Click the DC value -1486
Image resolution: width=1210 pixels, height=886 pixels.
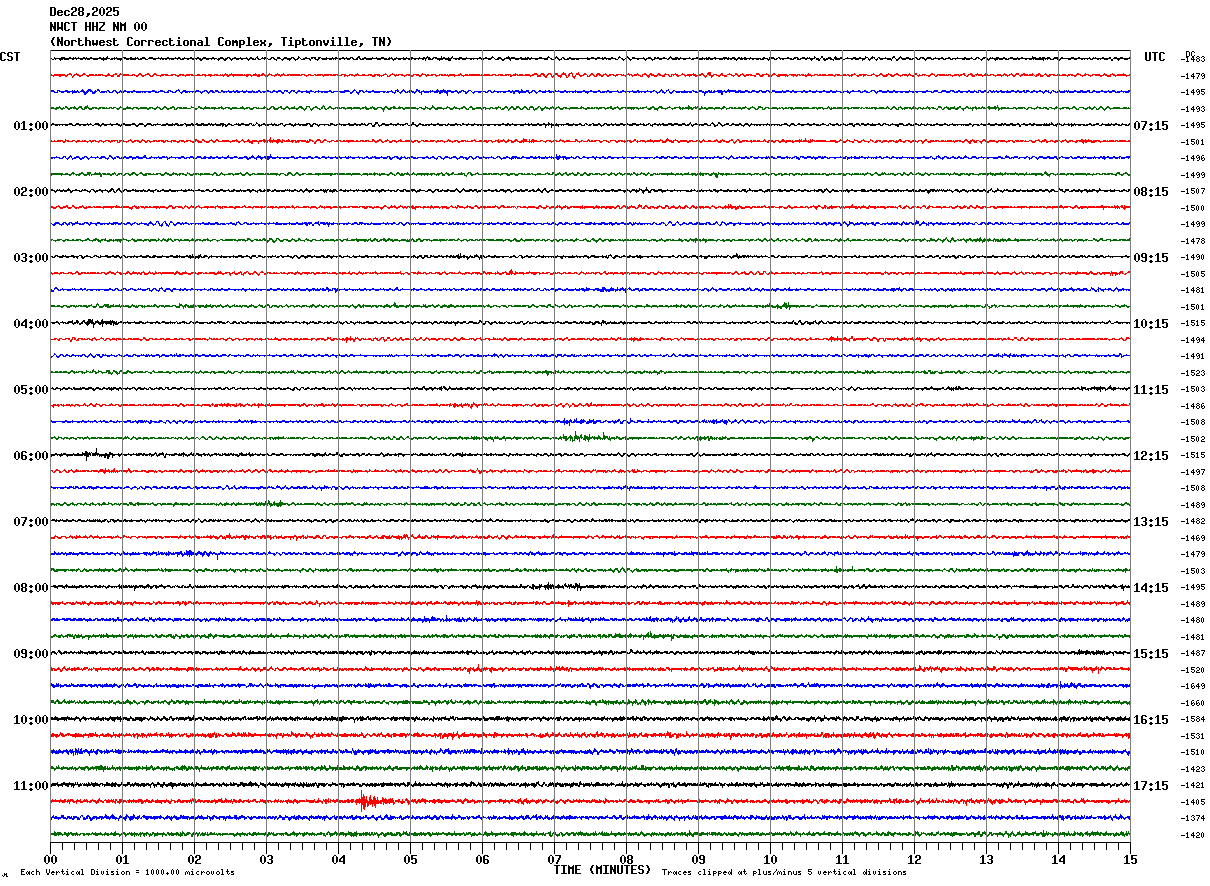[1193, 406]
